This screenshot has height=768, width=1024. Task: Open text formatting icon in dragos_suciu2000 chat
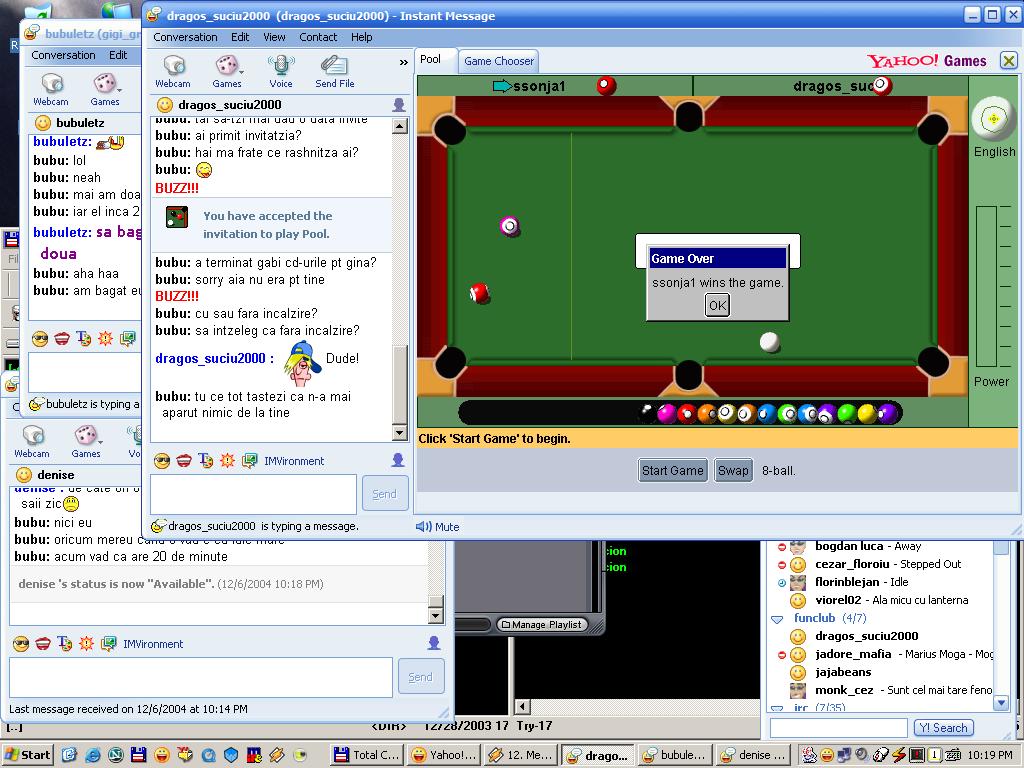coord(206,461)
